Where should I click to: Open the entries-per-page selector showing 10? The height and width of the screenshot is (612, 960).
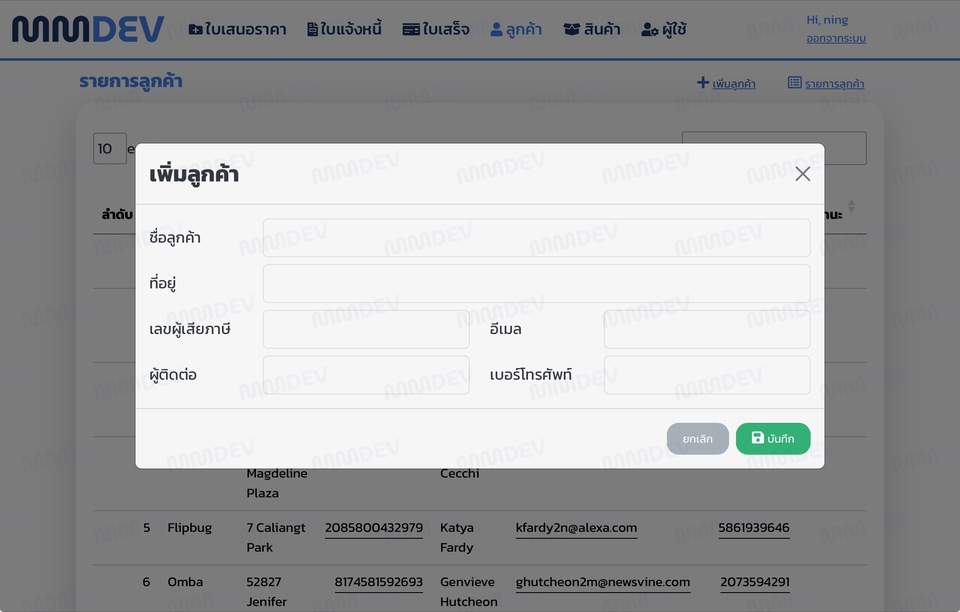(x=109, y=147)
